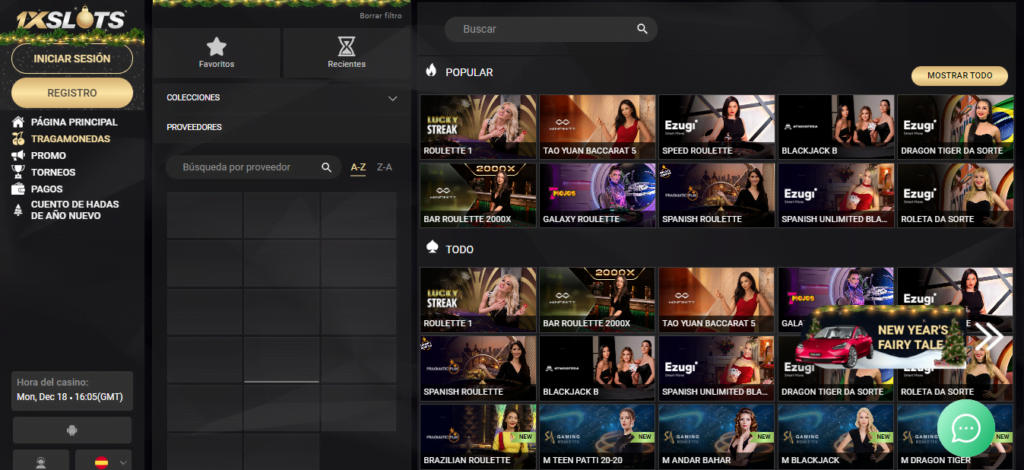This screenshot has width=1024, height=470.
Task: Open the Tragamonedas menu item
Action: tap(71, 139)
